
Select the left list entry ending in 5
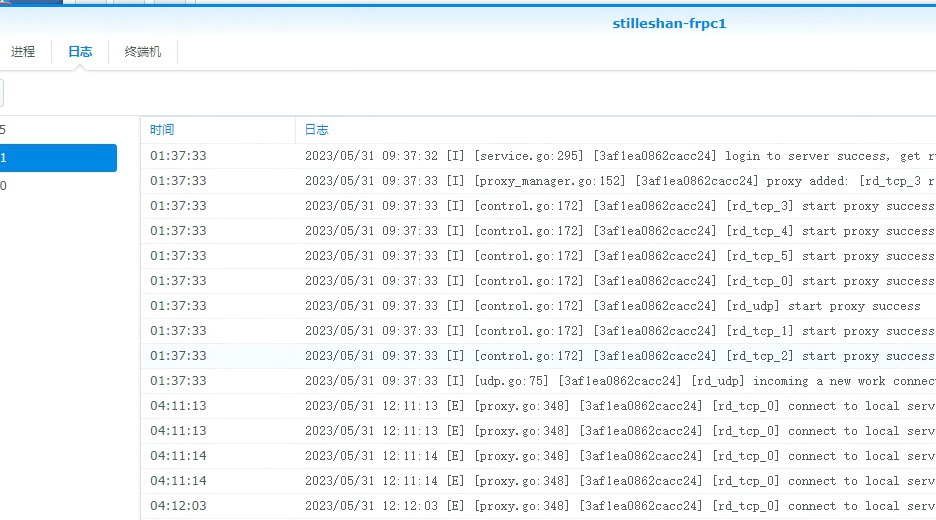click(57, 130)
